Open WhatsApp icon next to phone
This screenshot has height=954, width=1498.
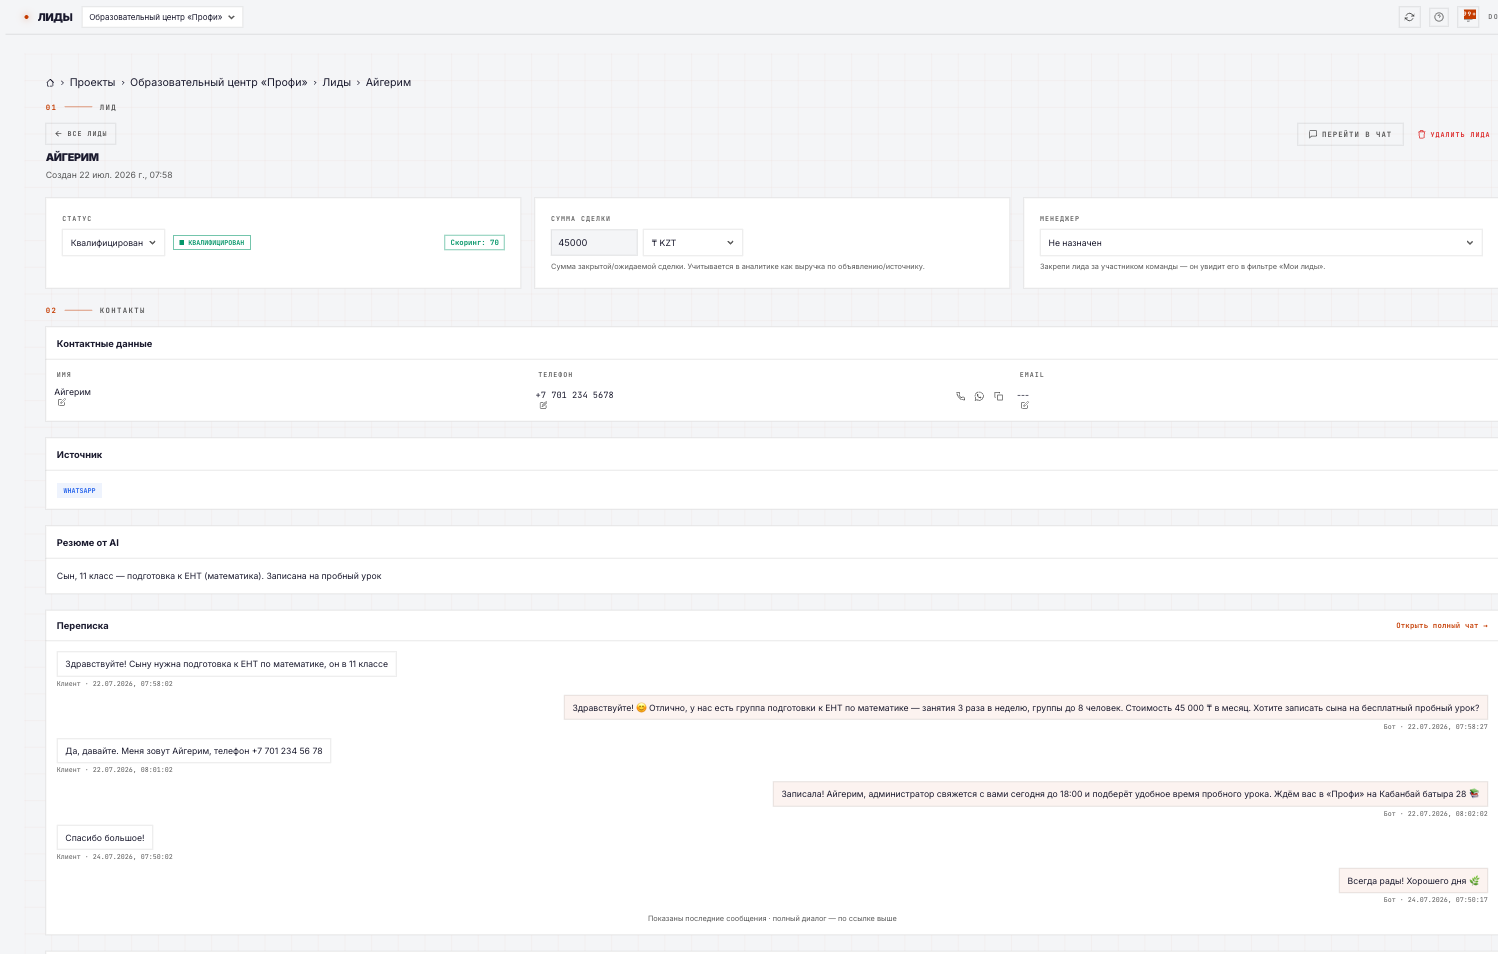(x=979, y=396)
